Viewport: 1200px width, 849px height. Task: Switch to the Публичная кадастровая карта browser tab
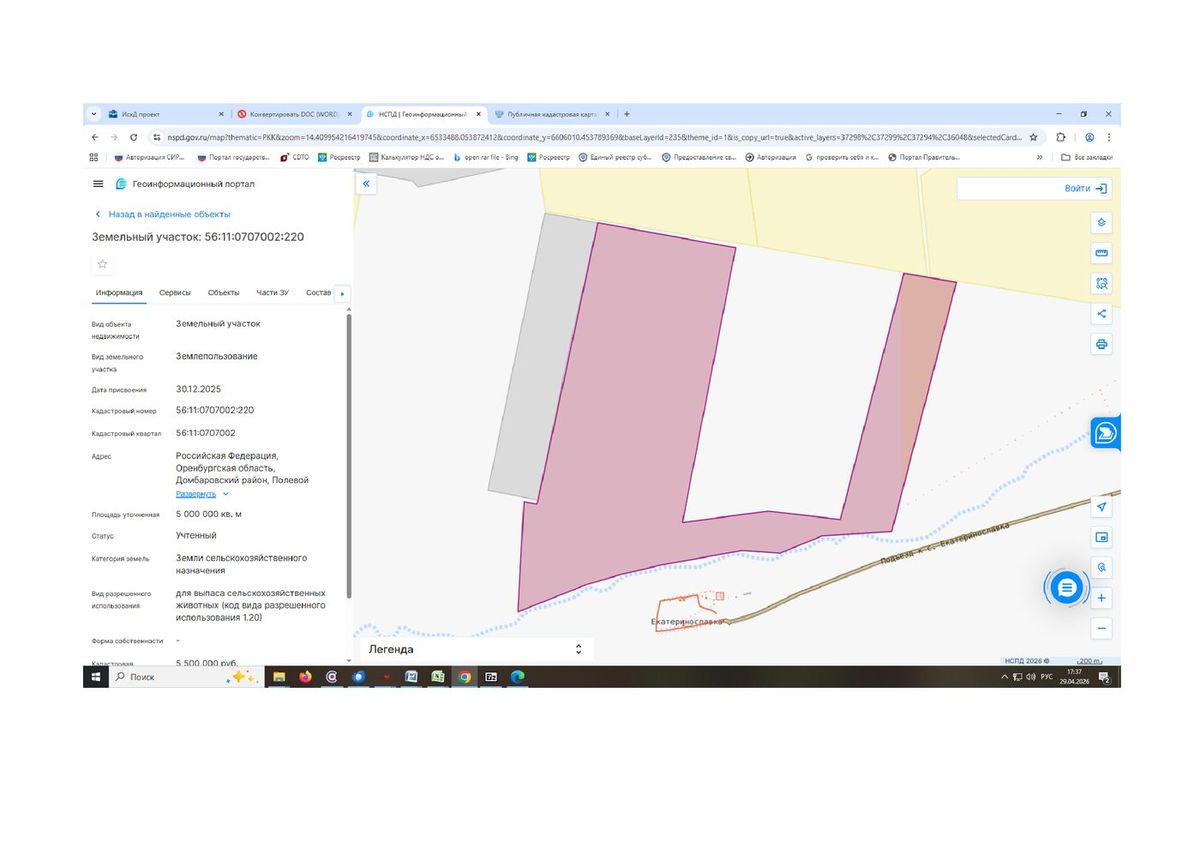[553, 114]
